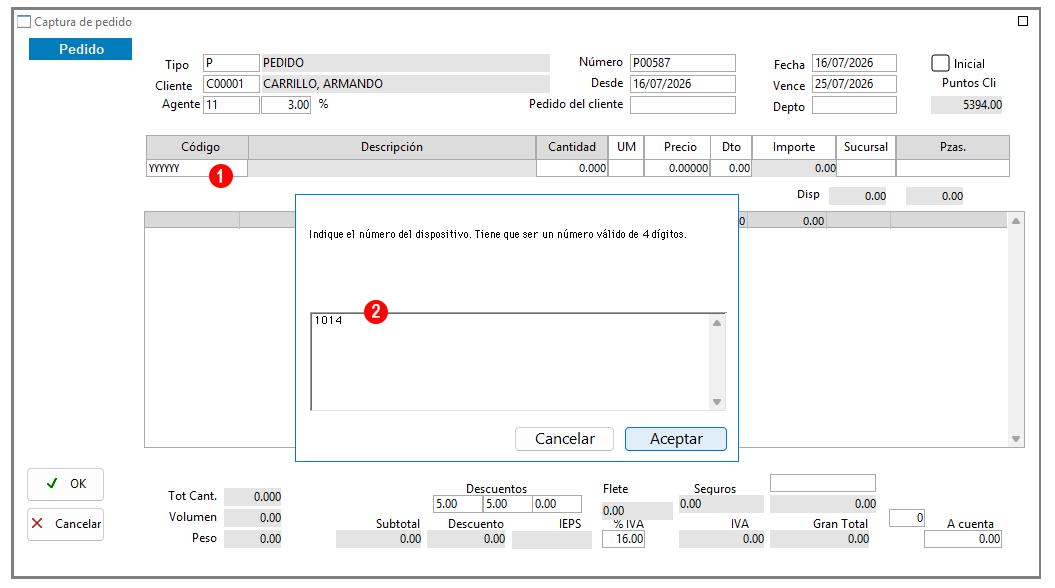1055x588 pixels.
Task: Click the Agente field with value 11
Action: [231, 105]
